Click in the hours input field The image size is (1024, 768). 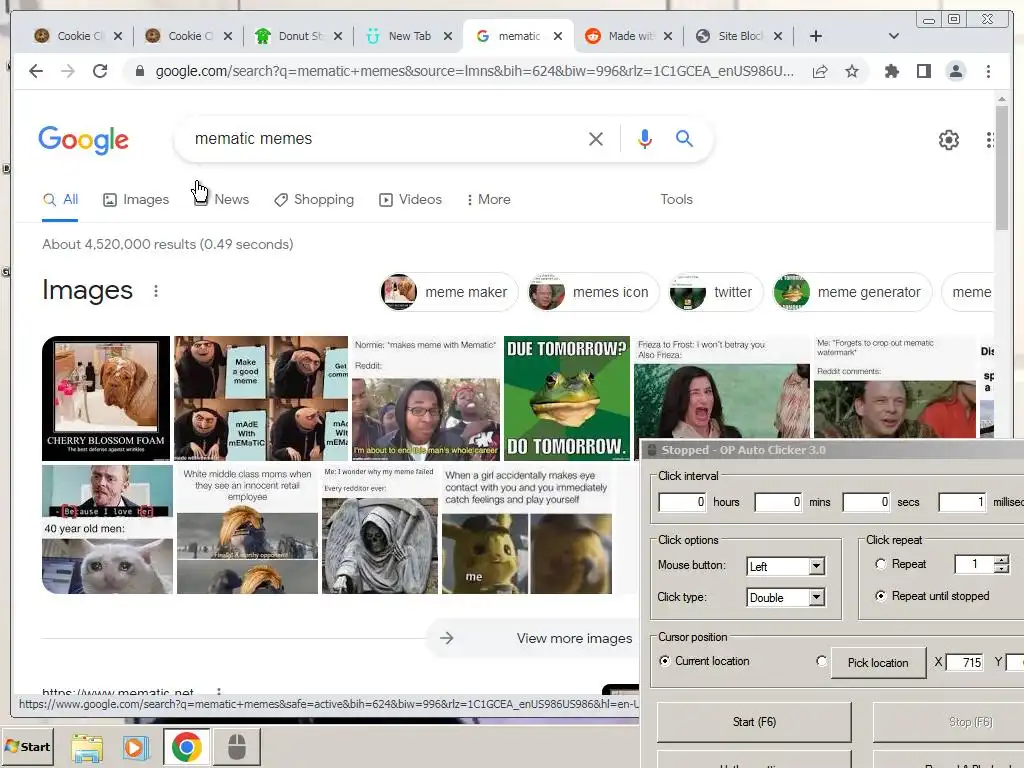click(x=682, y=502)
